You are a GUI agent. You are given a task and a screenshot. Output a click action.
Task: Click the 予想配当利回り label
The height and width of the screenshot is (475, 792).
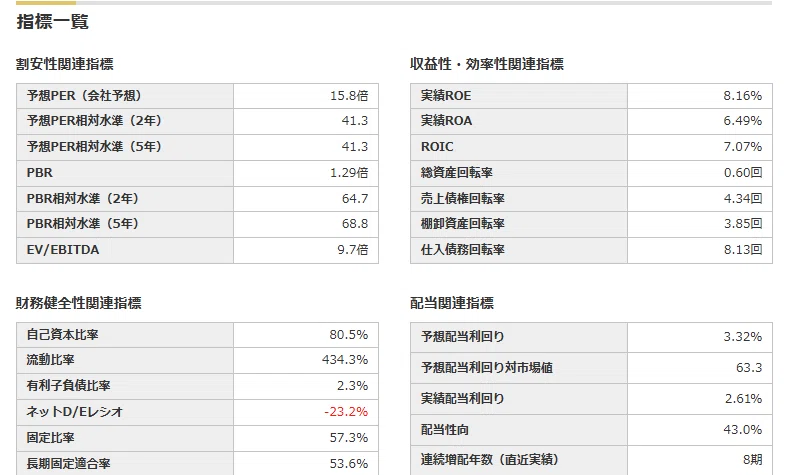tap(463, 337)
